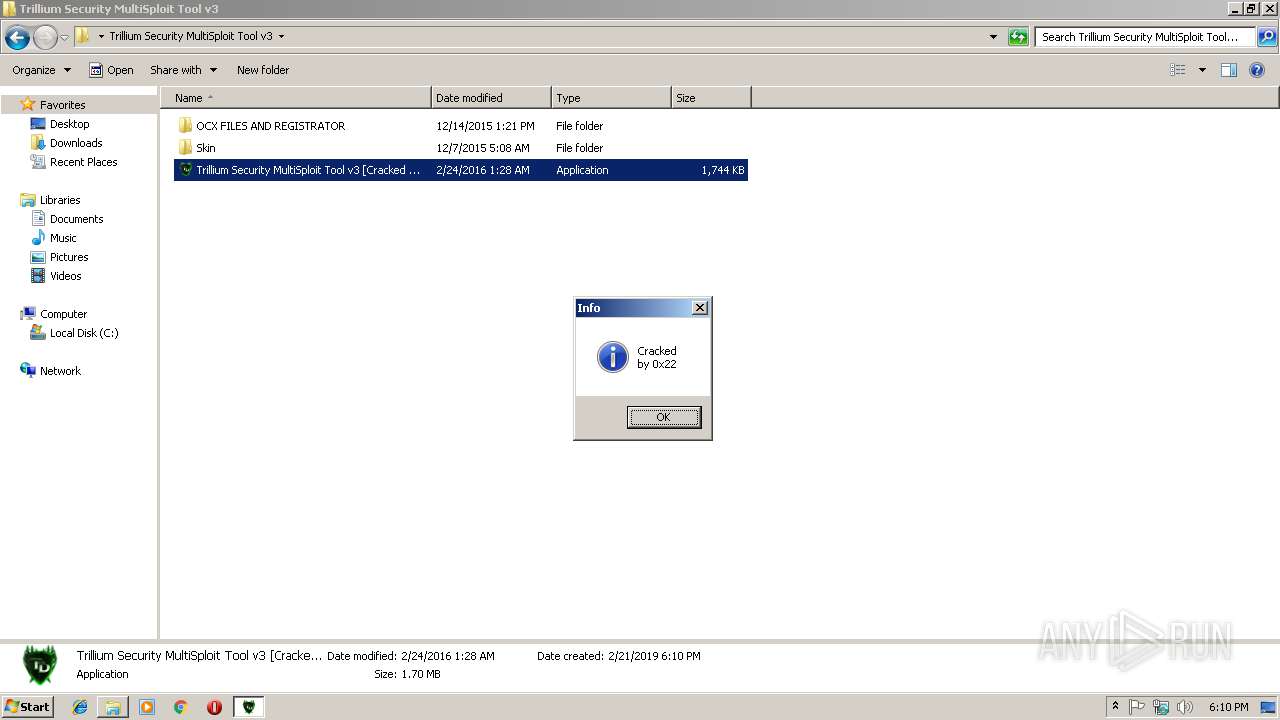Open Recent Places in the navigation pane
The image size is (1280, 720).
tap(83, 162)
